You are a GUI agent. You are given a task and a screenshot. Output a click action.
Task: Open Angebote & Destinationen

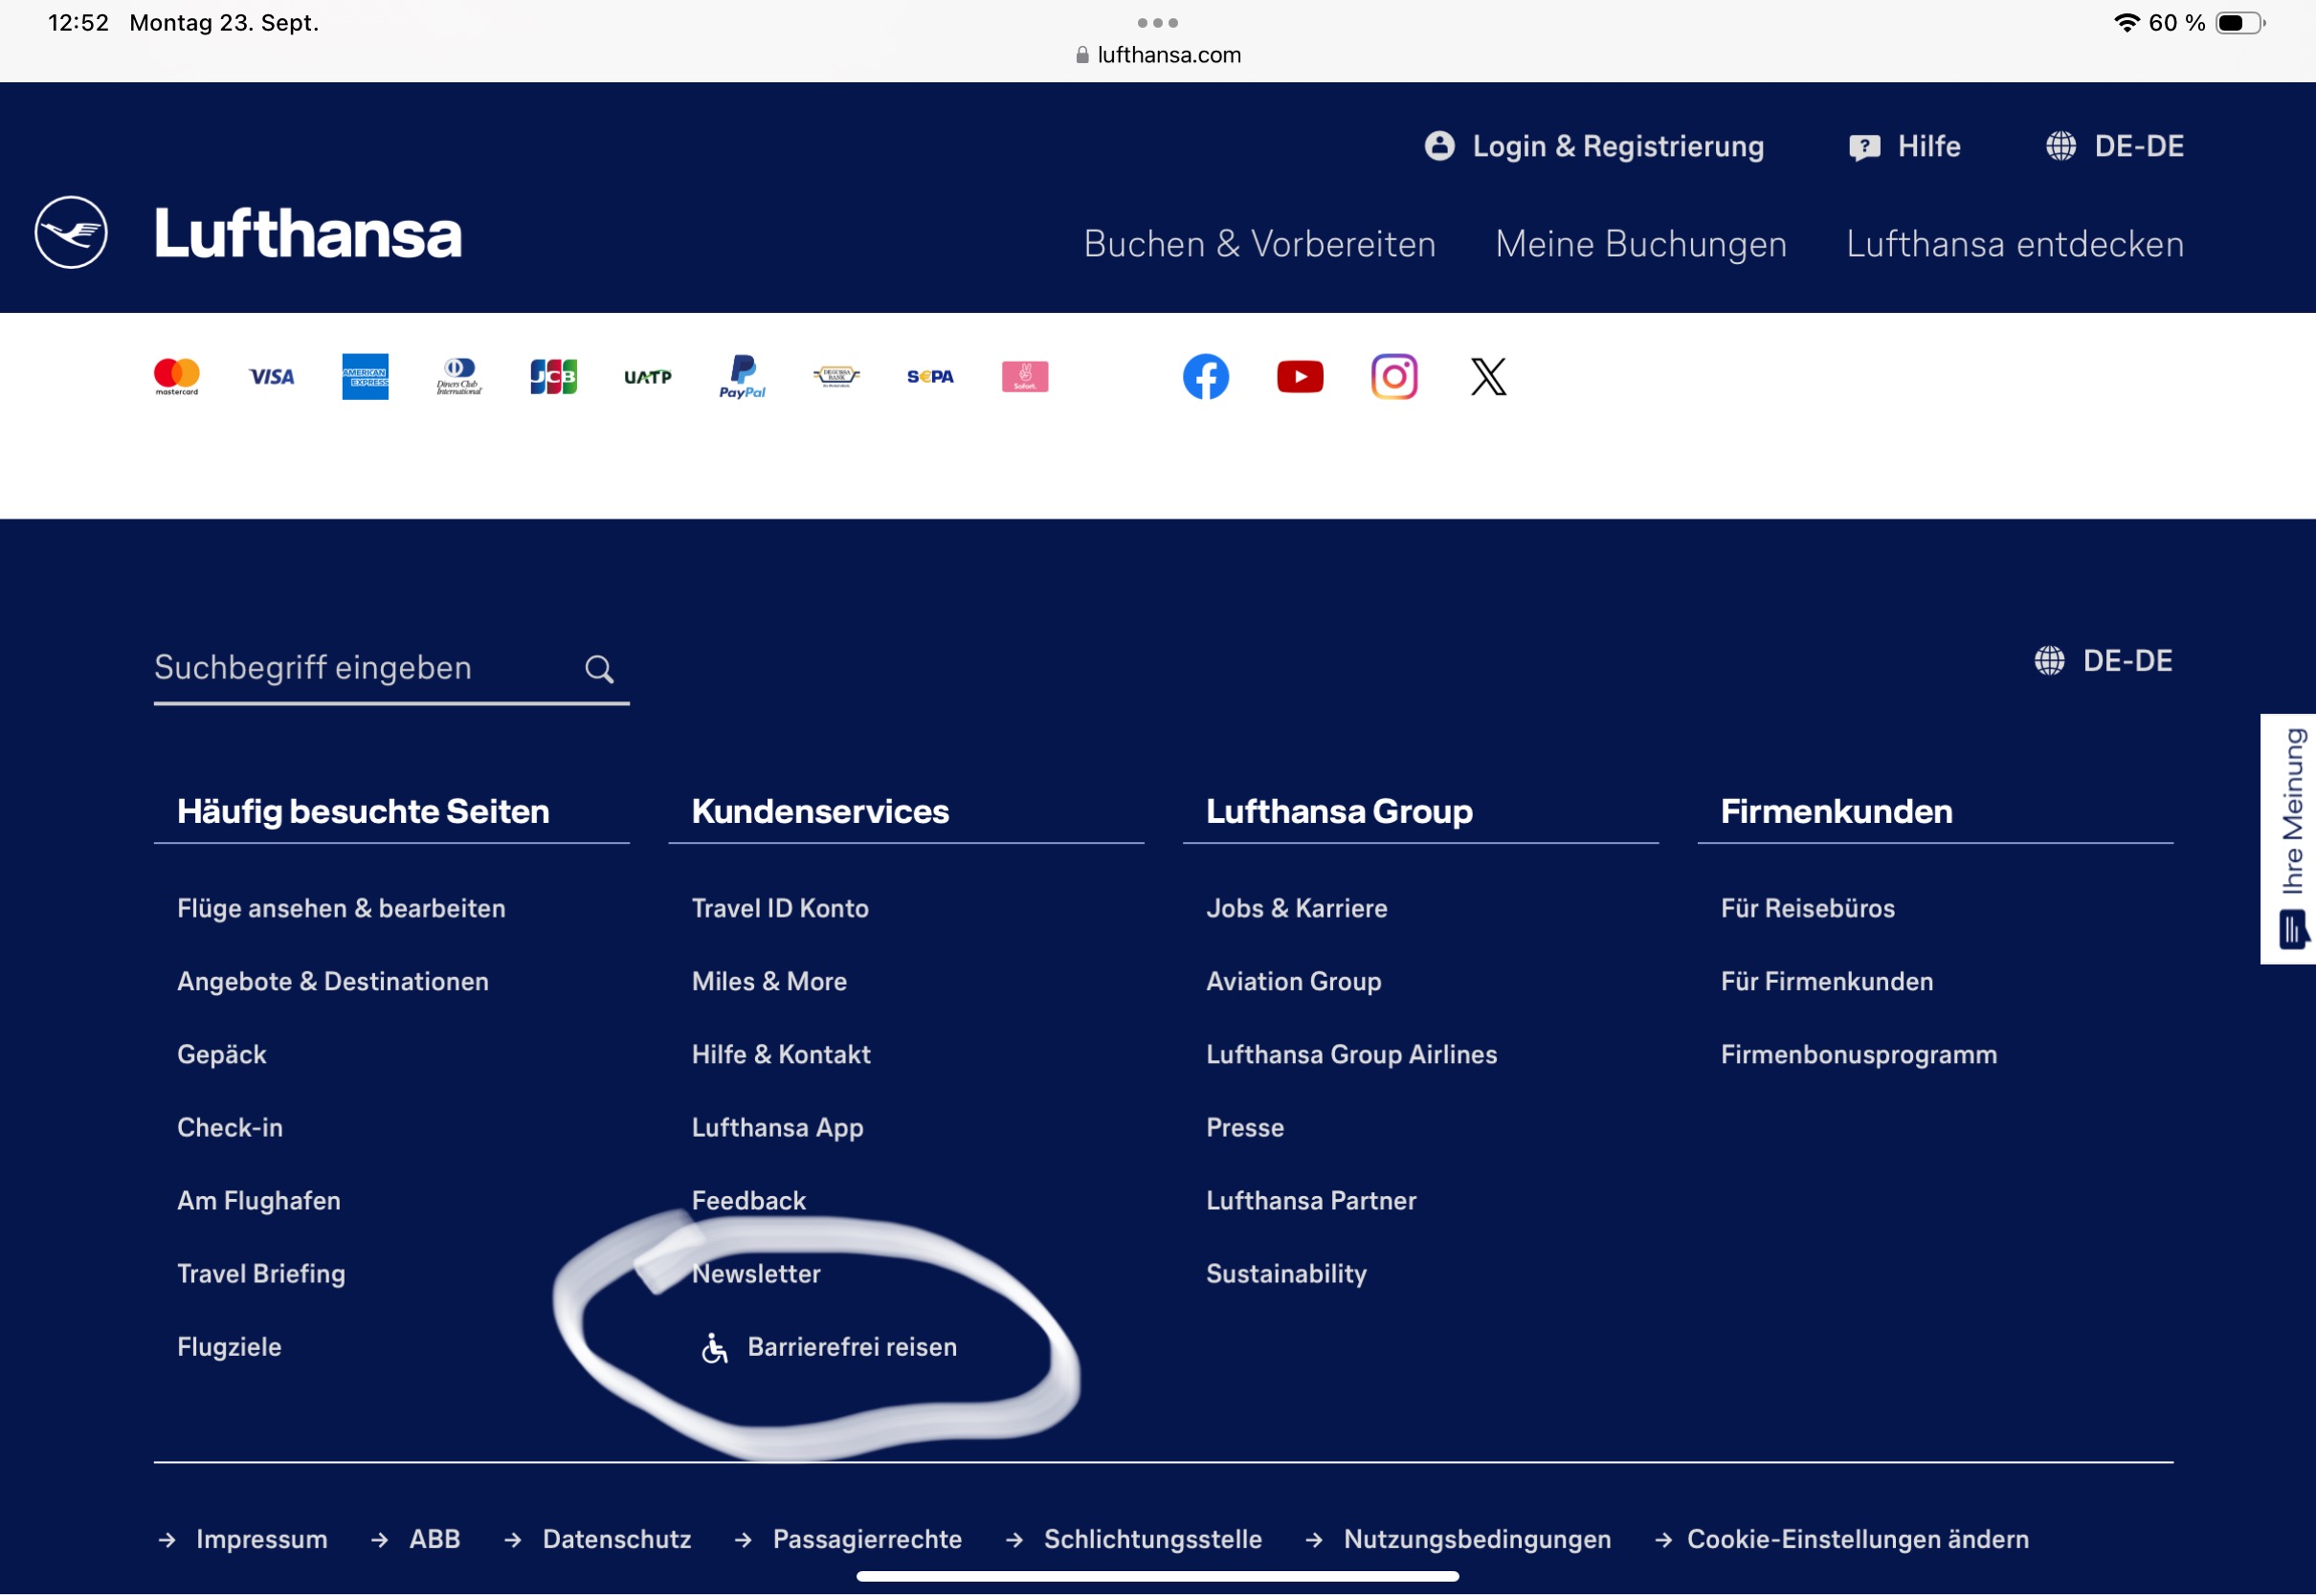333,981
